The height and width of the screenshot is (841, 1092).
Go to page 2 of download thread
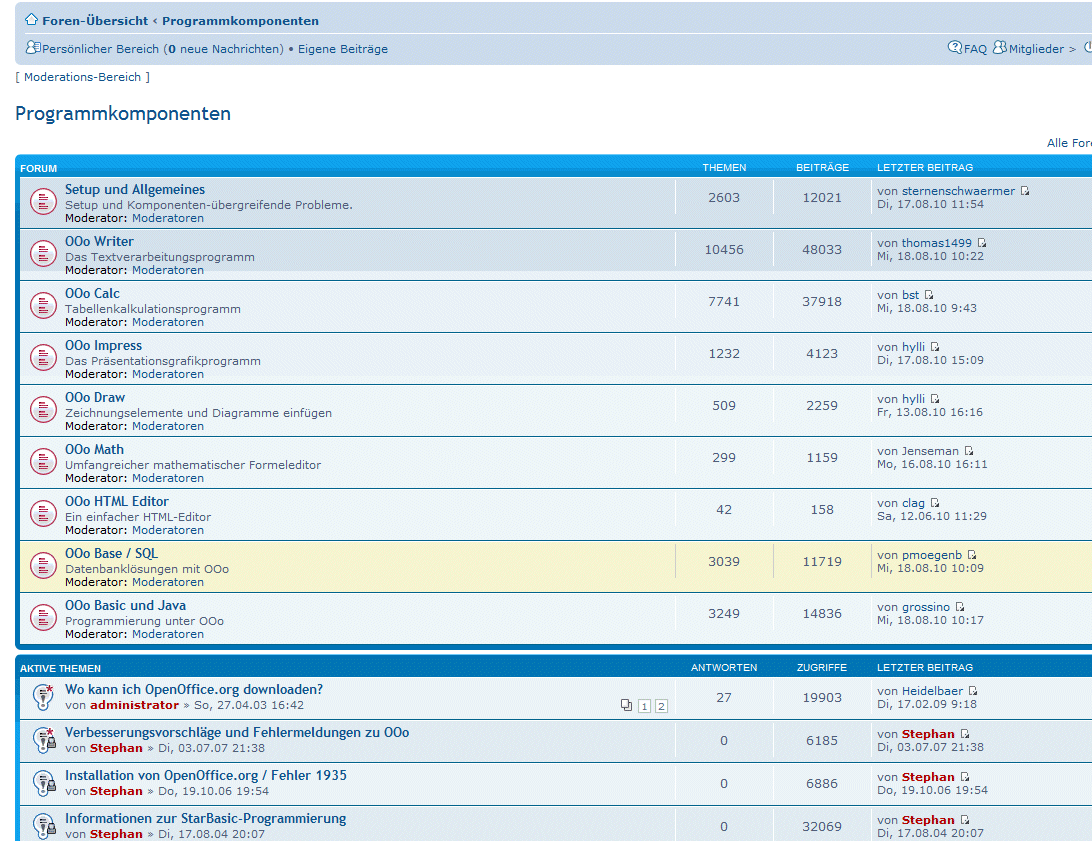tap(661, 706)
